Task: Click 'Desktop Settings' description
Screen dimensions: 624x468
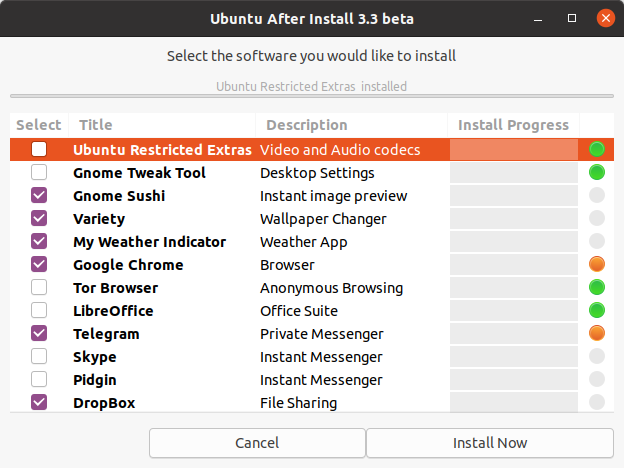Action: point(317,173)
